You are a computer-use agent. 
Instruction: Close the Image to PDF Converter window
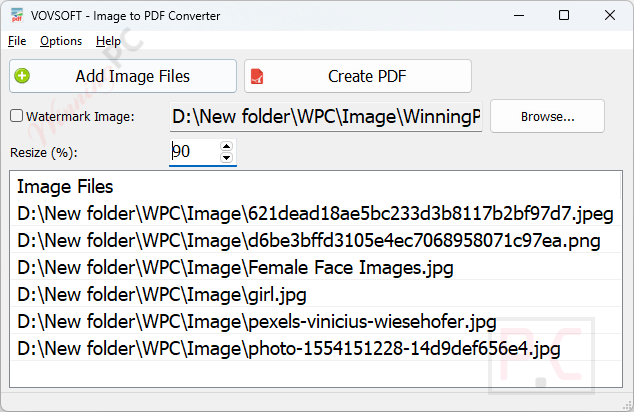point(610,15)
